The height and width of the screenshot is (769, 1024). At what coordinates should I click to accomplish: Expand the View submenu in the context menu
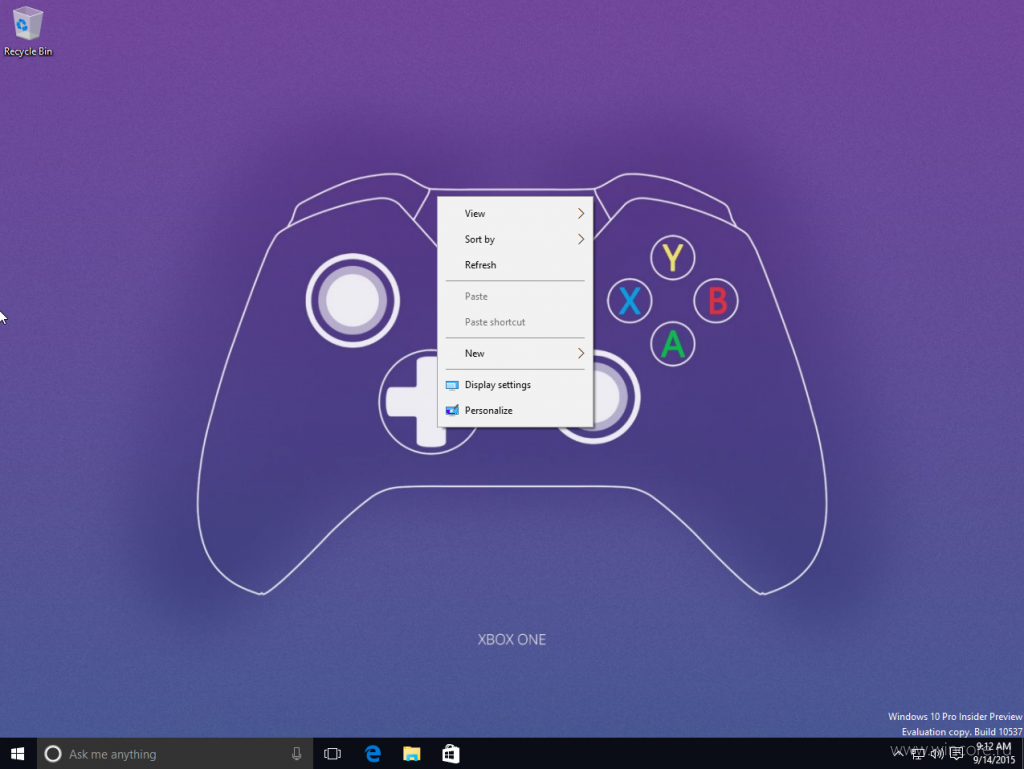click(x=515, y=213)
